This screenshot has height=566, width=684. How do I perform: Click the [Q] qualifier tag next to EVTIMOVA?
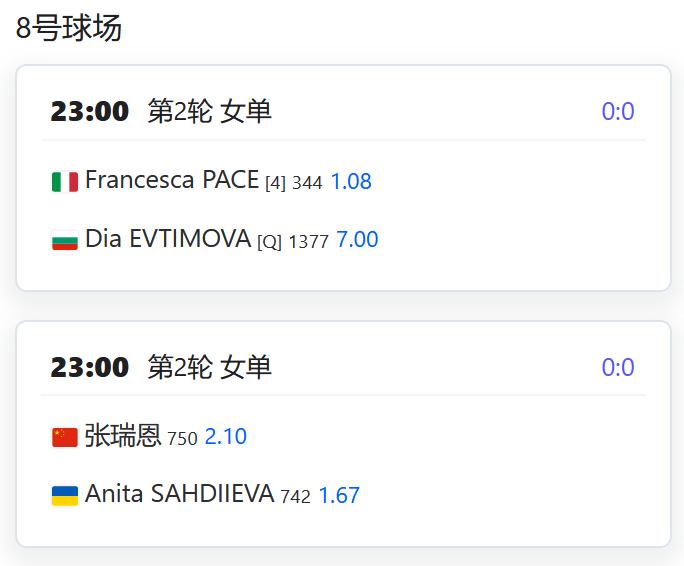[x=270, y=242]
